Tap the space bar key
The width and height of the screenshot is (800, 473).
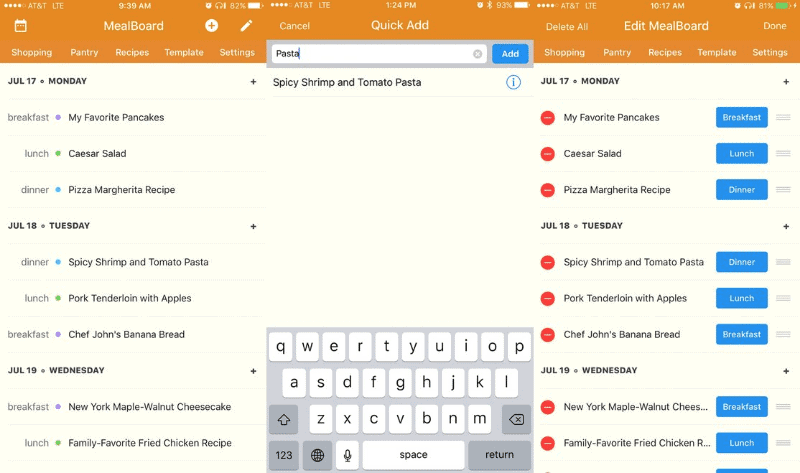click(413, 455)
